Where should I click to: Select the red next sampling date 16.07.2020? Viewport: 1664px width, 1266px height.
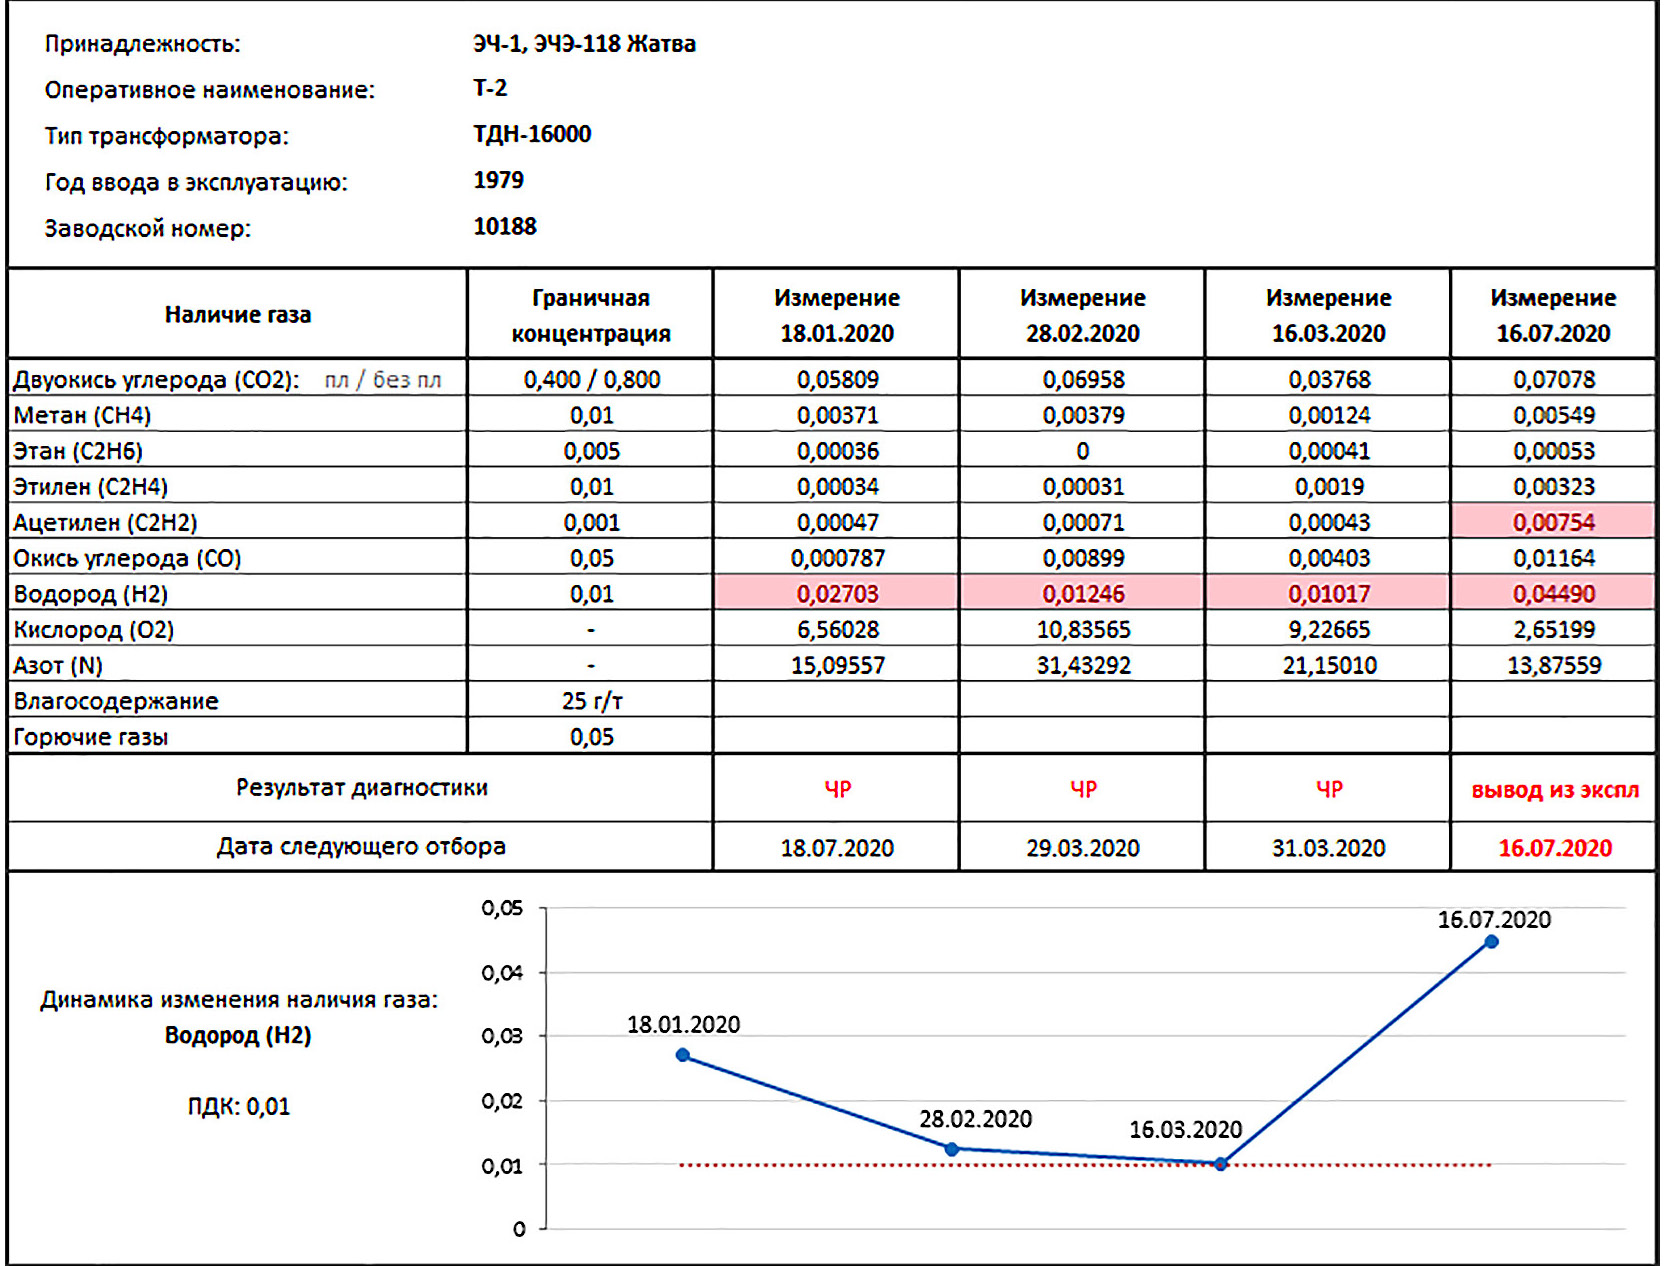[1554, 848]
